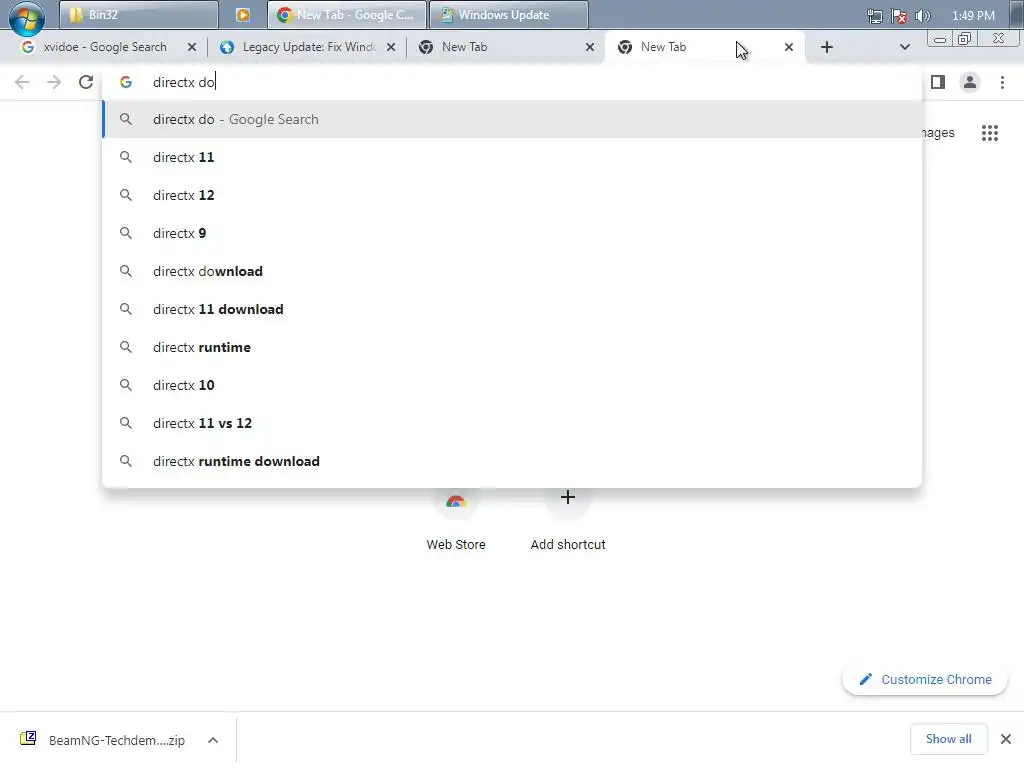Switch to xvidoe - Google Search tab
The height and width of the screenshot is (768, 1024).
(x=104, y=47)
